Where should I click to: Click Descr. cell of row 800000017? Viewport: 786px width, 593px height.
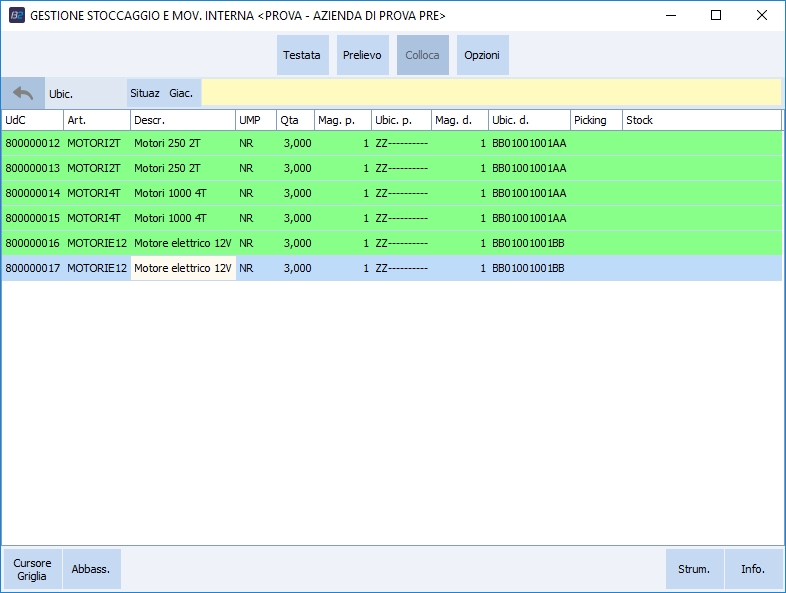pos(183,268)
